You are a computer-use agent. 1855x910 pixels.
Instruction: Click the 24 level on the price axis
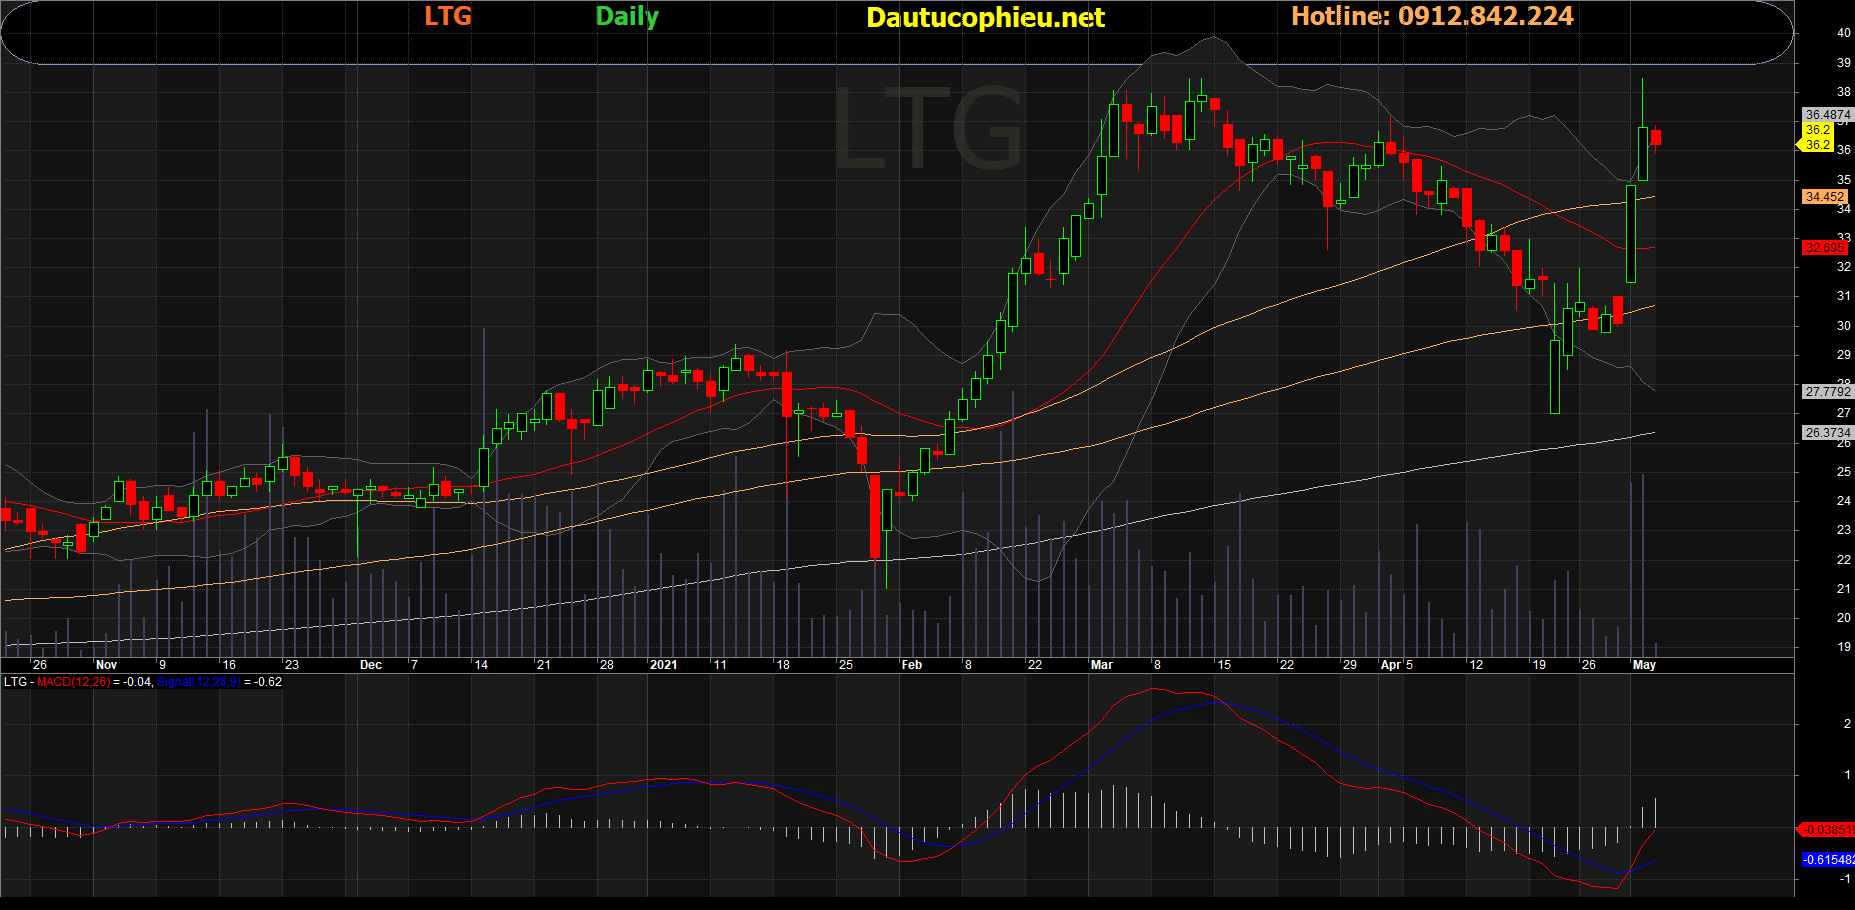1843,501
